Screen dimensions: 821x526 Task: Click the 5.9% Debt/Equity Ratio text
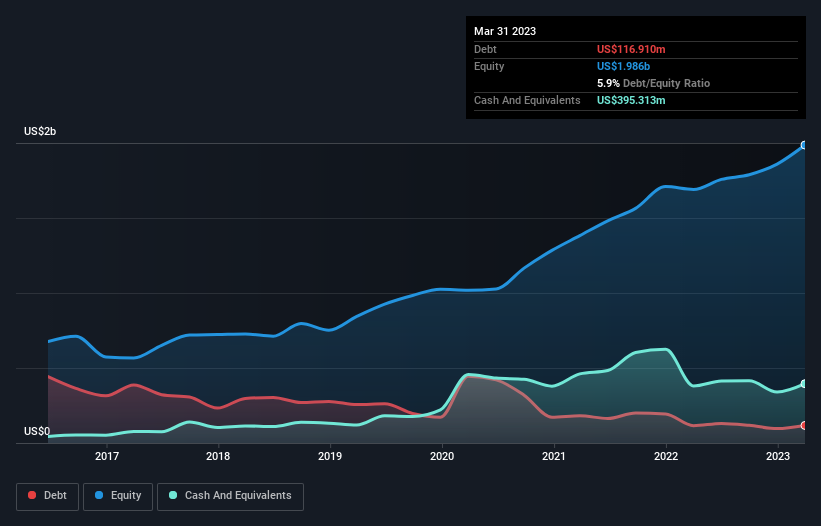pos(653,83)
